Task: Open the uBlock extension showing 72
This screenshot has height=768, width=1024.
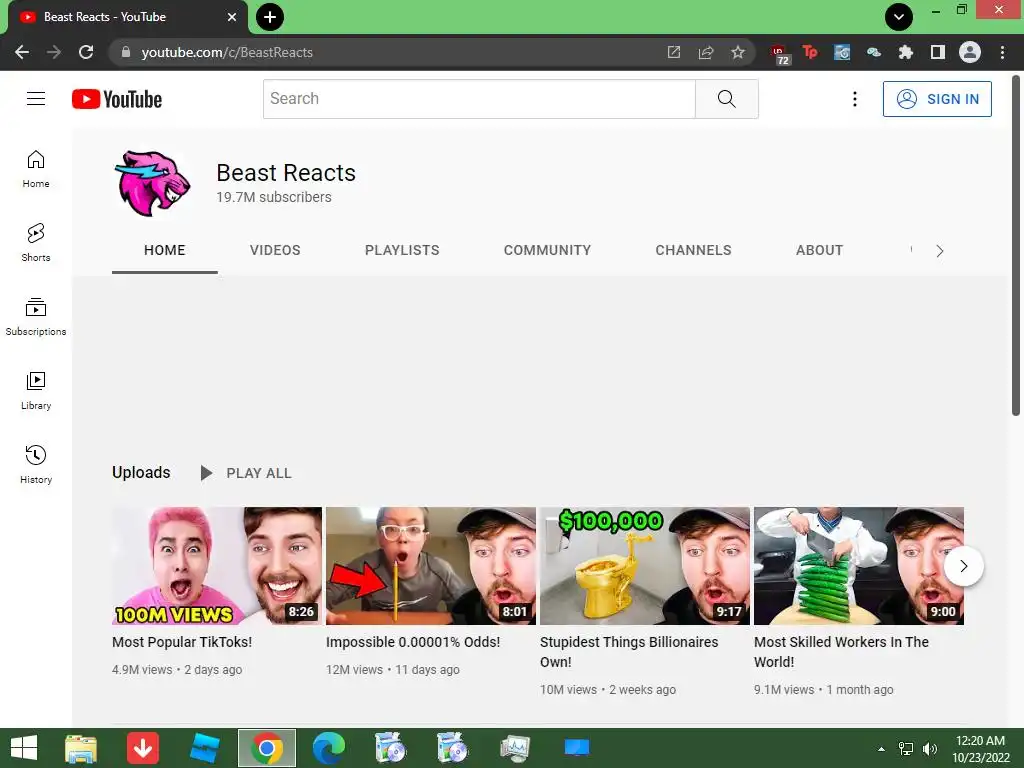Action: [x=780, y=54]
